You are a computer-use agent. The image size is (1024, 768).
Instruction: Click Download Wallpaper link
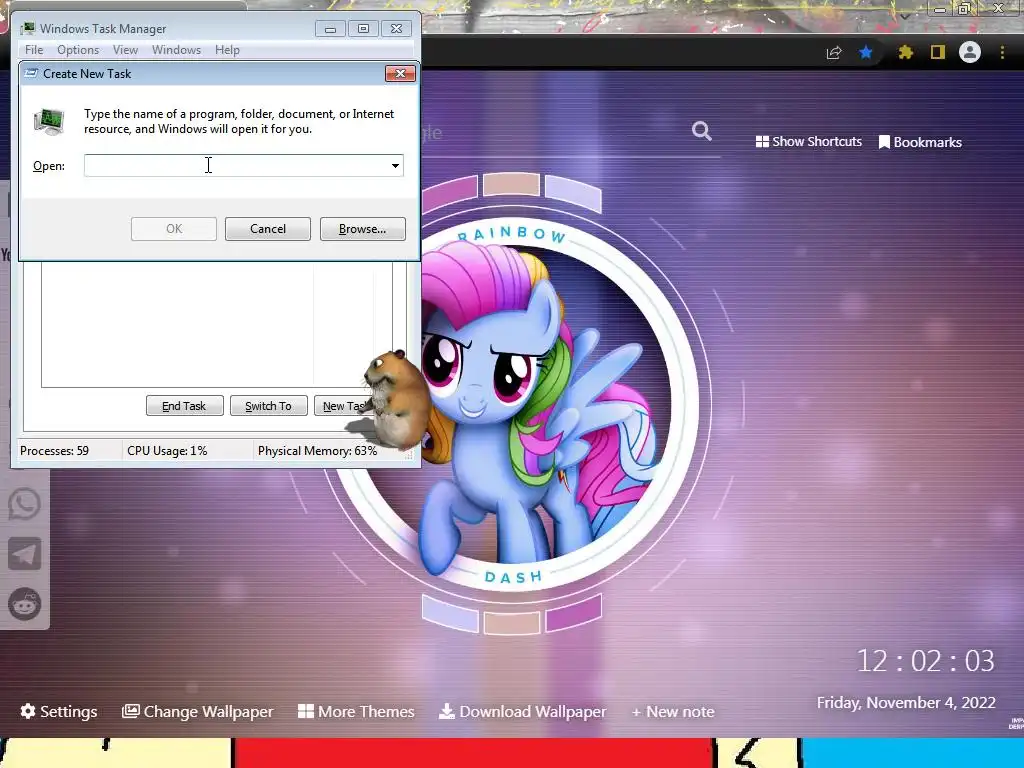point(522,711)
